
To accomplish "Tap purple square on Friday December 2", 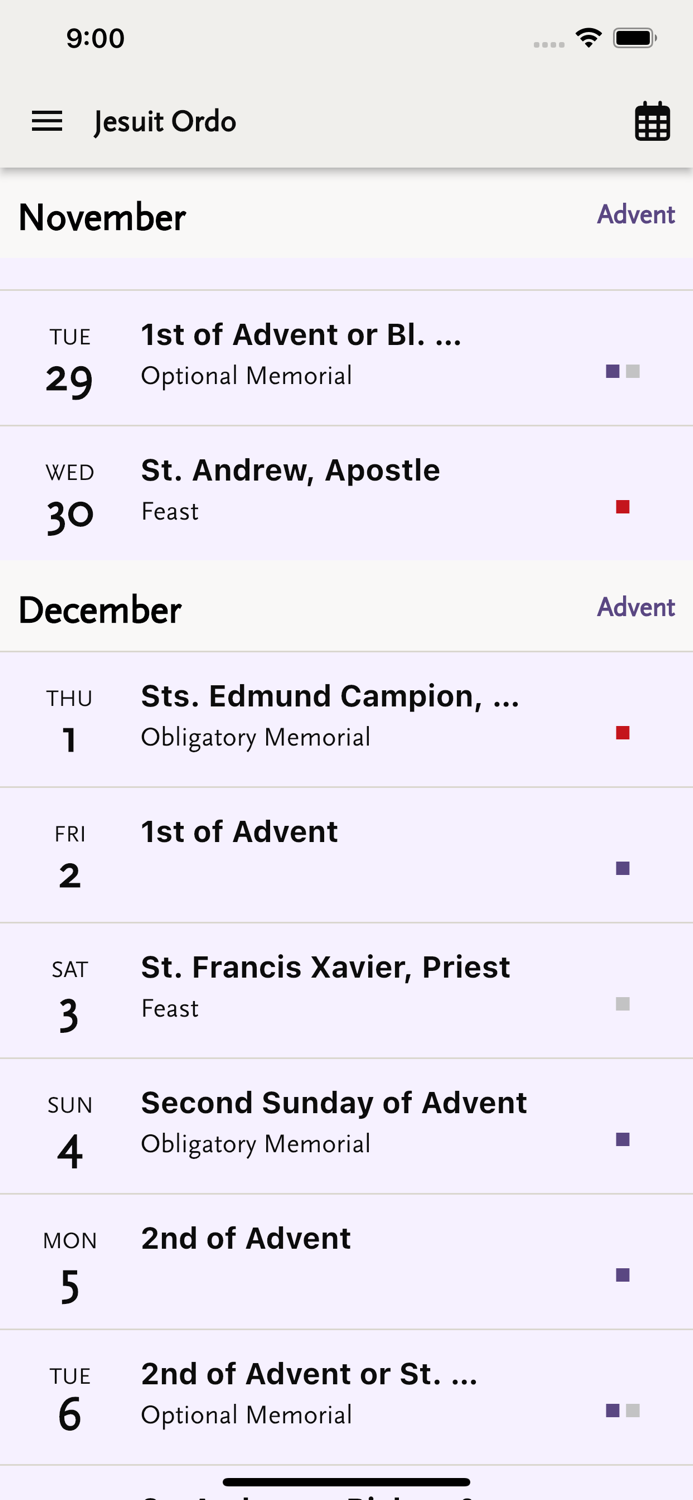I will pos(623,868).
